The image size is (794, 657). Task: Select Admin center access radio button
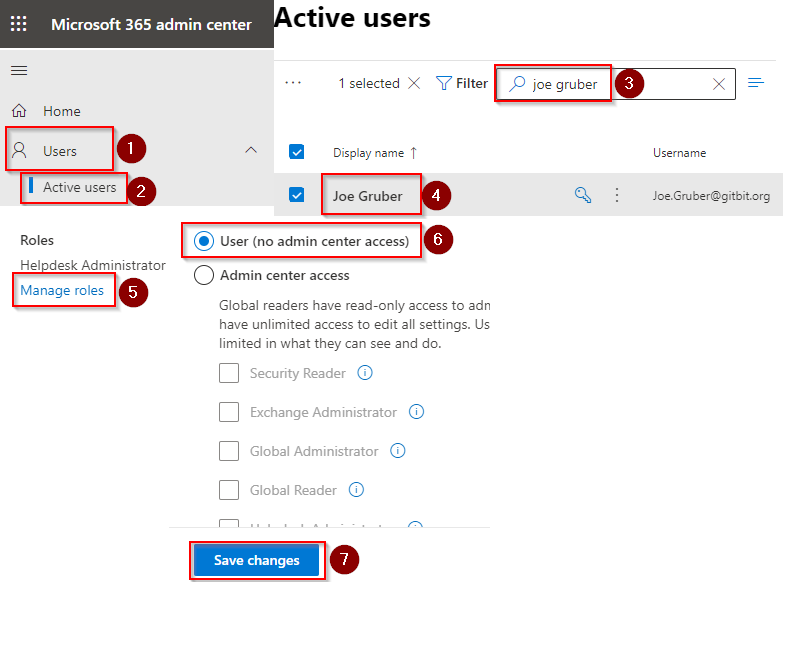(204, 275)
